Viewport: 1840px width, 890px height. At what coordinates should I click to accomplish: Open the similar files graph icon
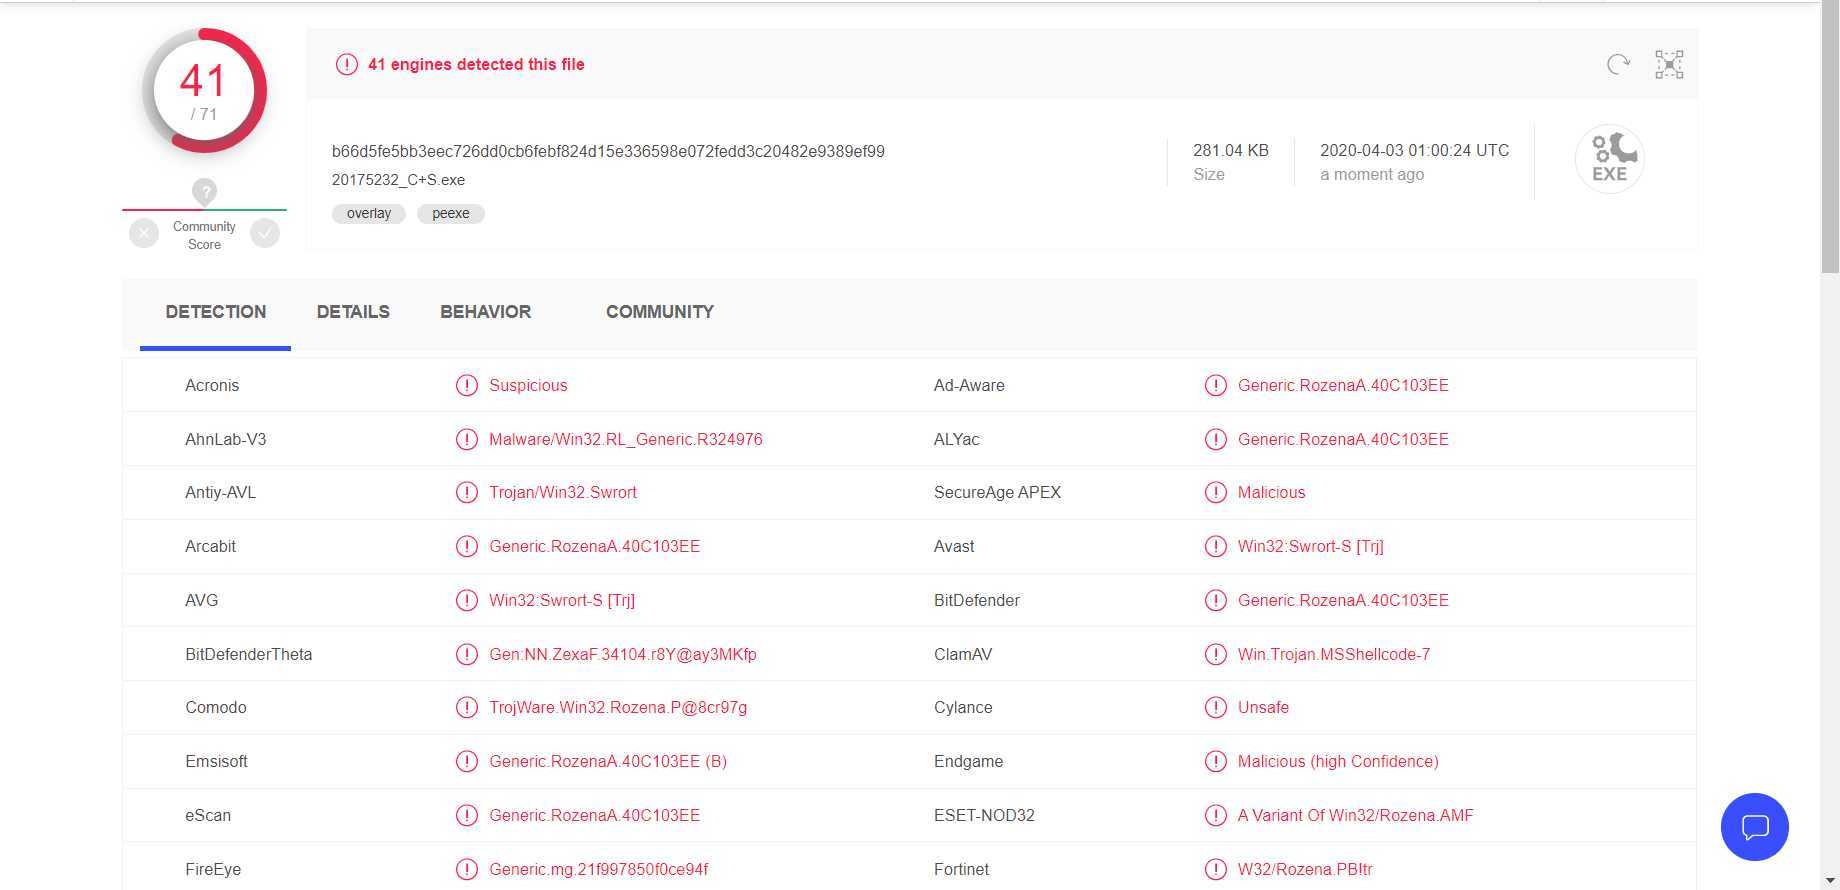click(x=1669, y=64)
